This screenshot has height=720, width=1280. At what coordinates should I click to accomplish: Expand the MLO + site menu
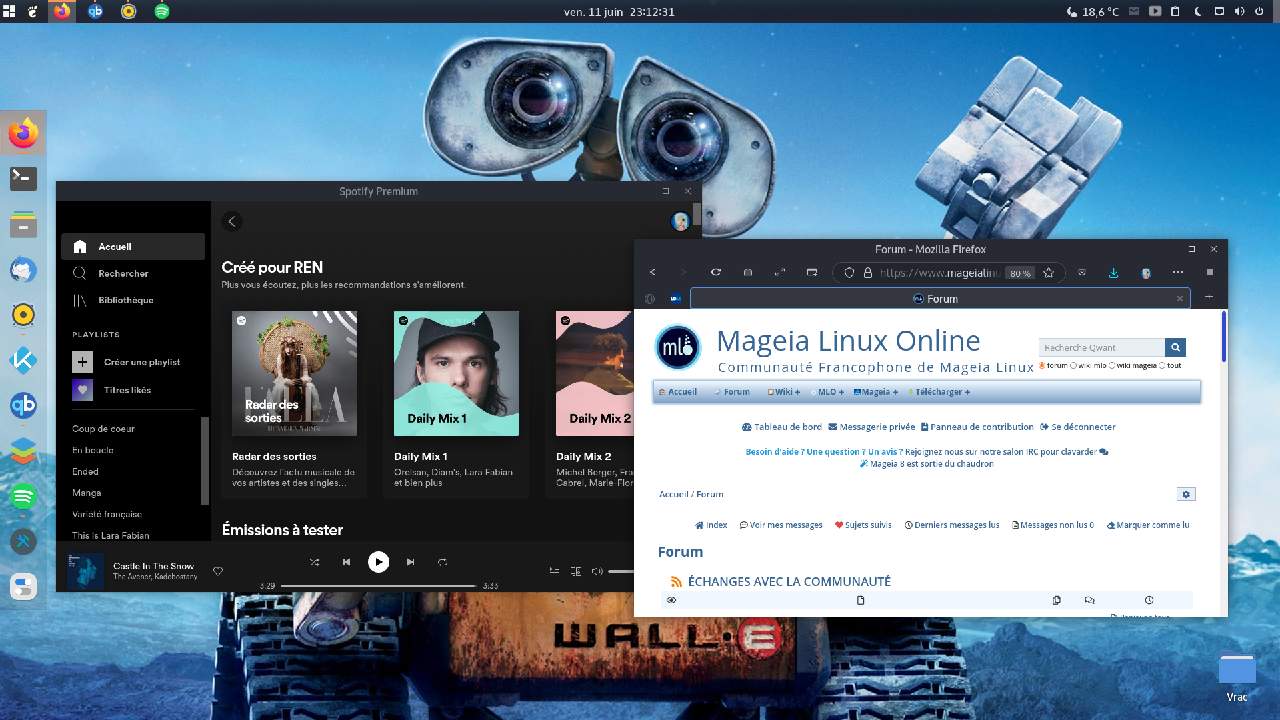click(827, 392)
